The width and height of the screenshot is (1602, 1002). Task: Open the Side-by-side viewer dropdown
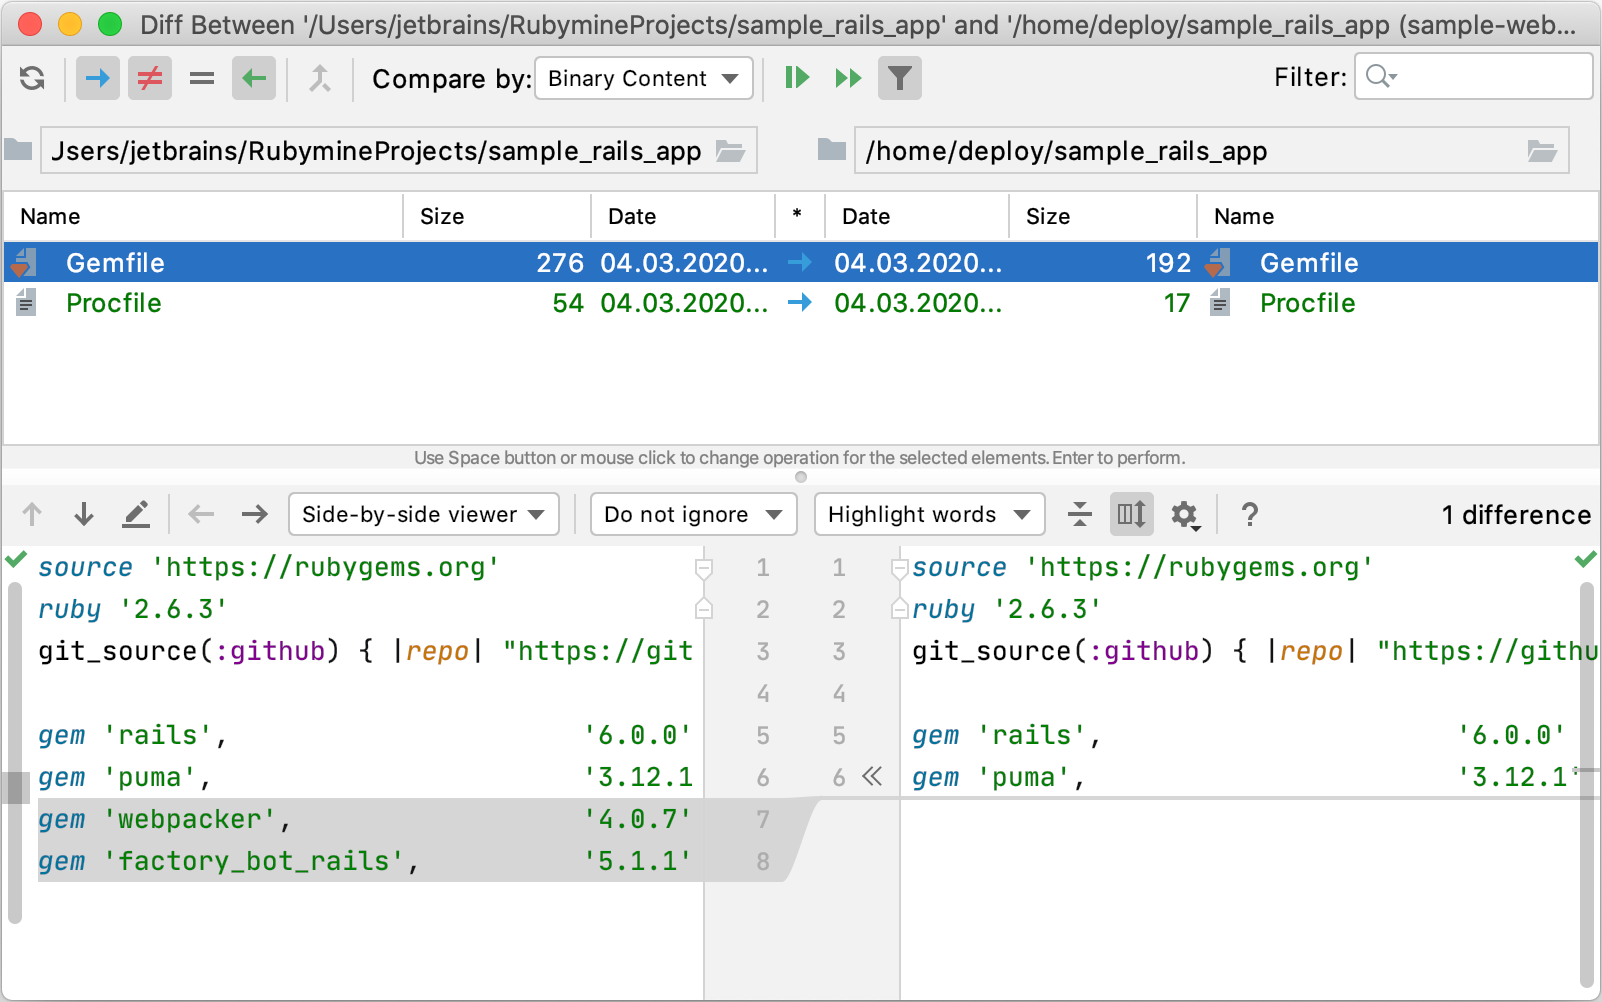[423, 514]
